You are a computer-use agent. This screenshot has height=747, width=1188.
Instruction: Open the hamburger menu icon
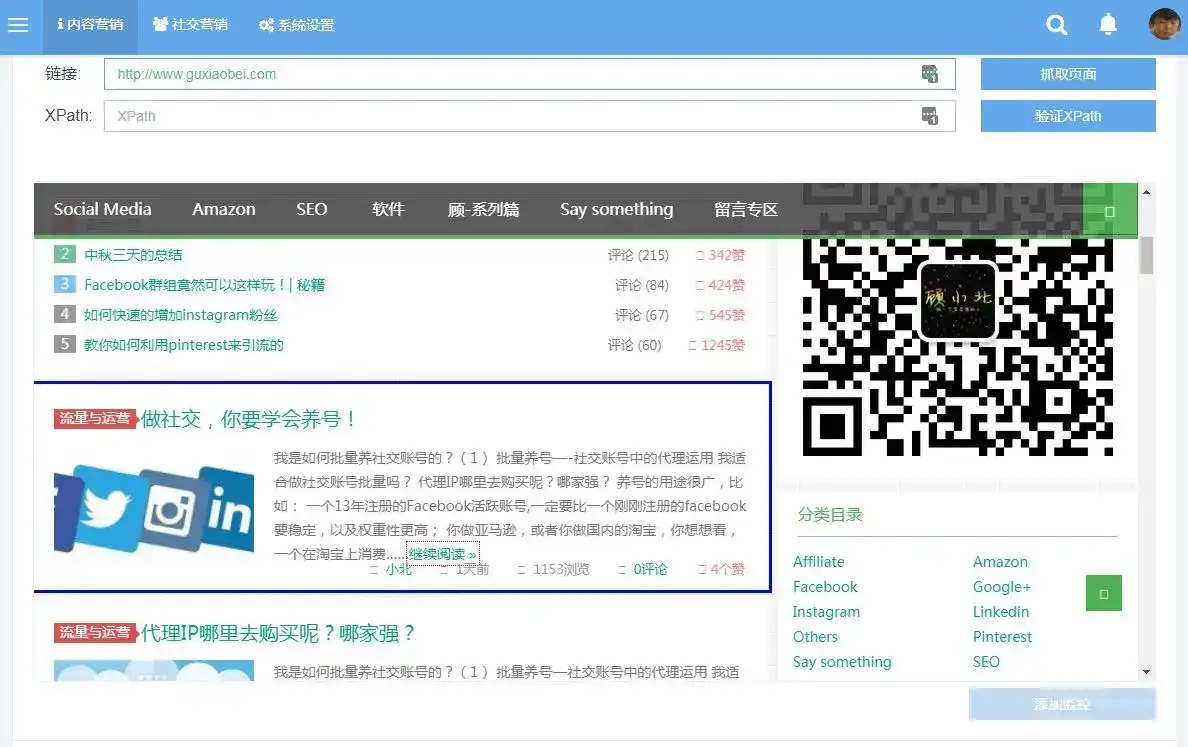tap(18, 25)
